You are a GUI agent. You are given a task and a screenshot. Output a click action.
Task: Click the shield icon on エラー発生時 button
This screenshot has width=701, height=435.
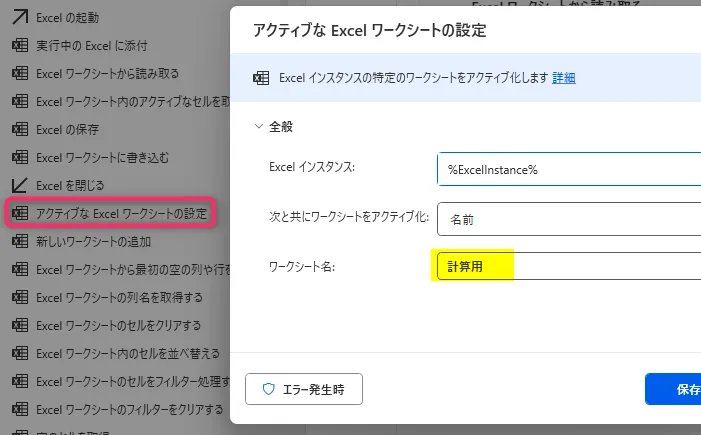(x=268, y=389)
